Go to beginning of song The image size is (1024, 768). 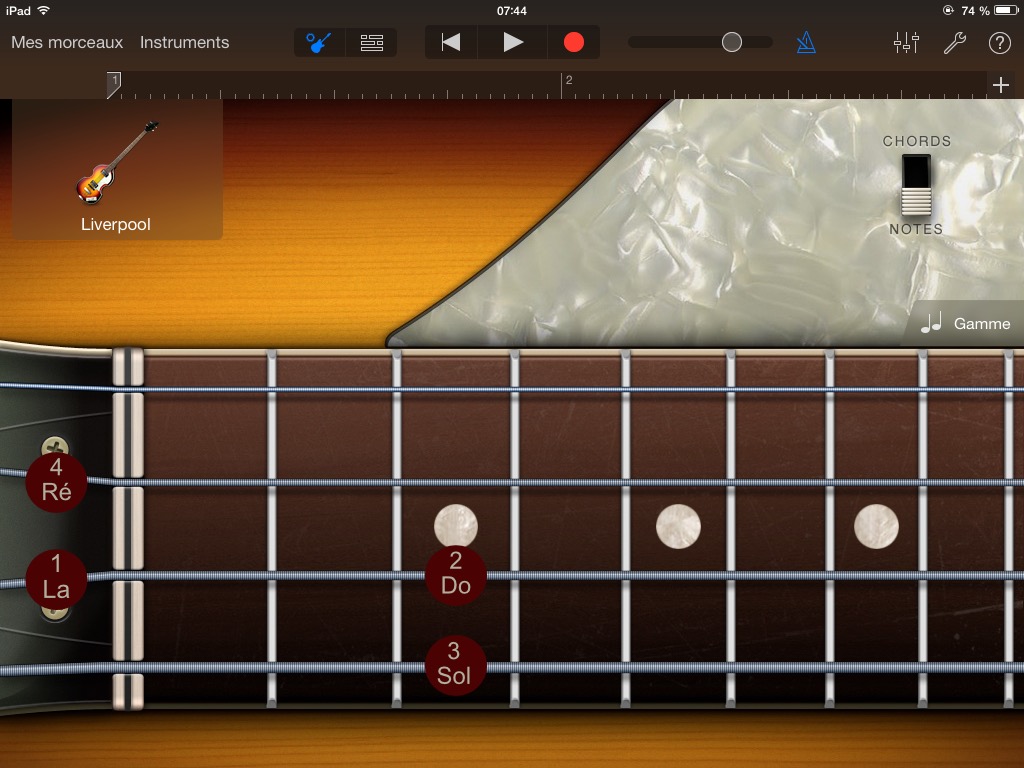[x=451, y=42]
